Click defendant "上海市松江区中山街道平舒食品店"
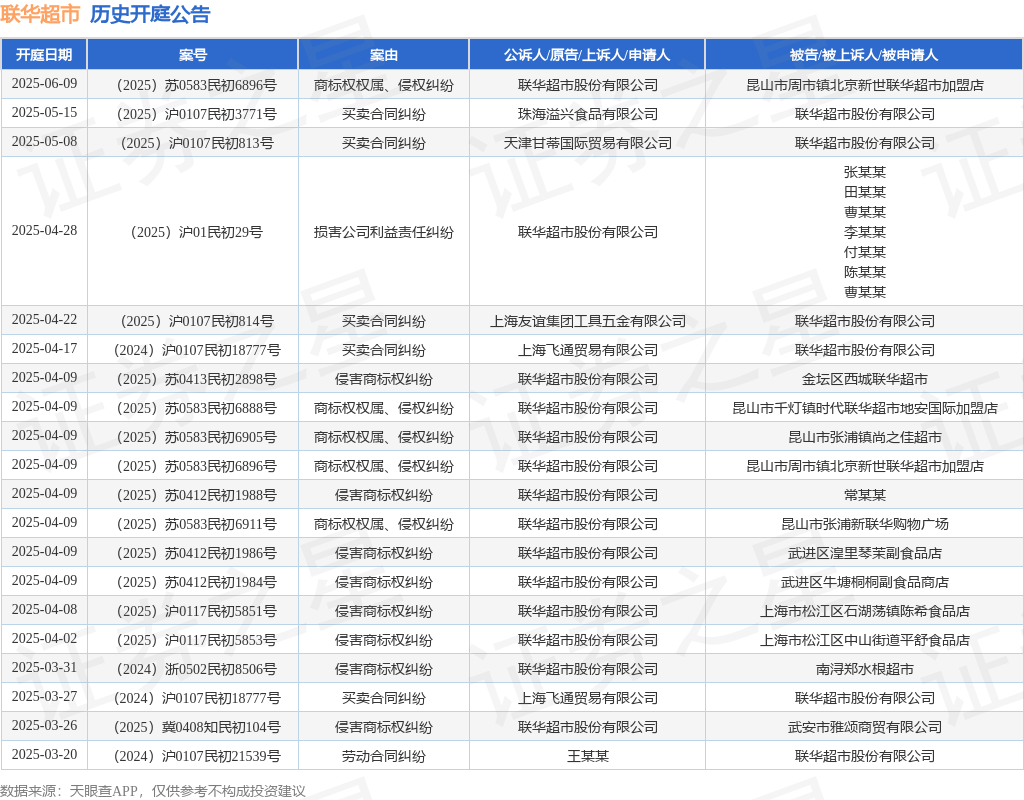This screenshot has width=1024, height=800. pyautogui.click(x=865, y=640)
